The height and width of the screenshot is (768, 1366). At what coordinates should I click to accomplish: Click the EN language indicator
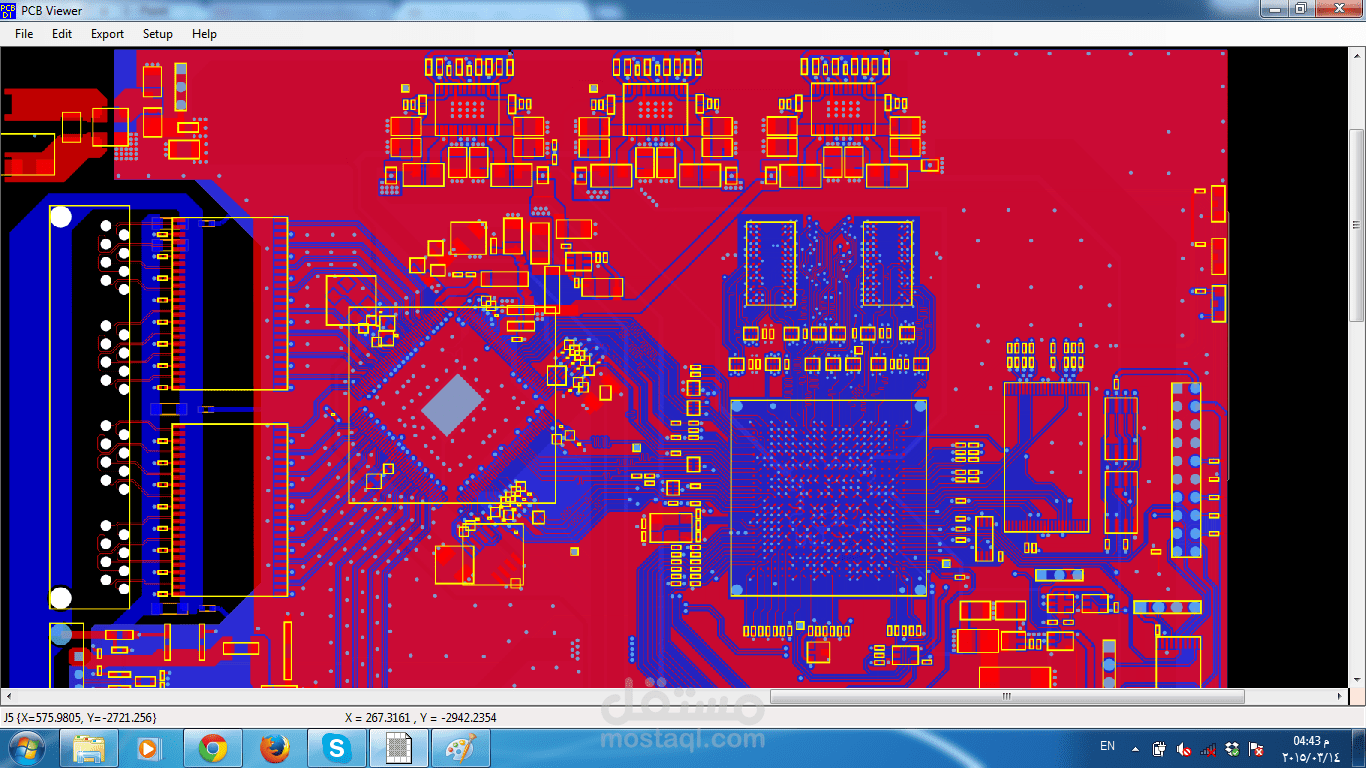click(1107, 746)
